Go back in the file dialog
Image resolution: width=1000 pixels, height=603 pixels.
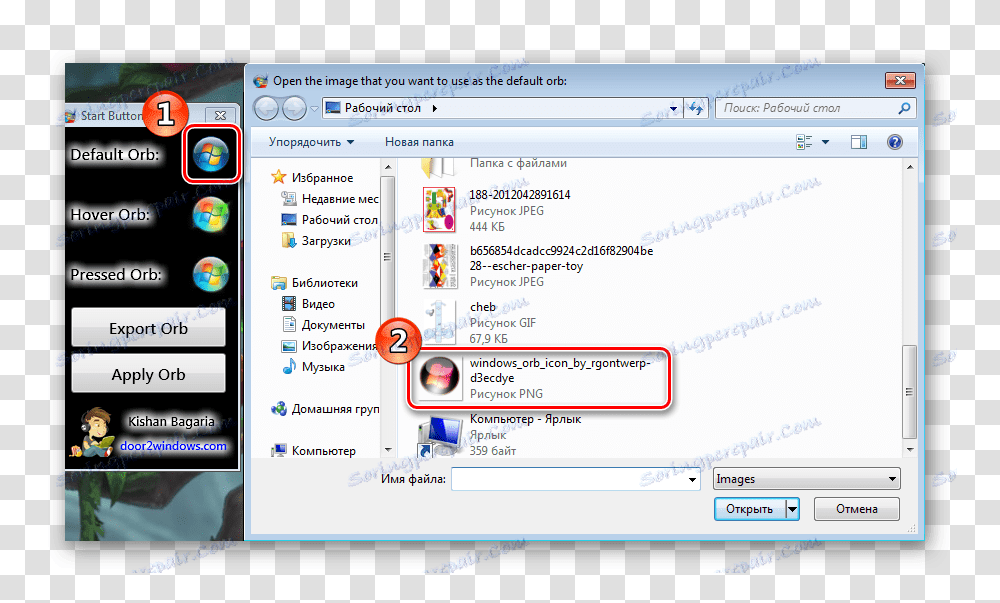pos(267,108)
